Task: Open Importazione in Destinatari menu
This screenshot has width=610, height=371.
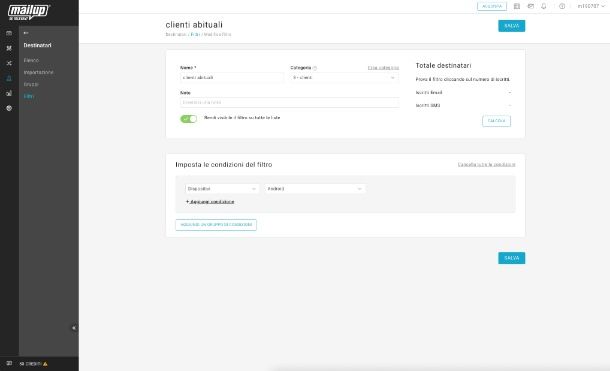Action: click(39, 72)
